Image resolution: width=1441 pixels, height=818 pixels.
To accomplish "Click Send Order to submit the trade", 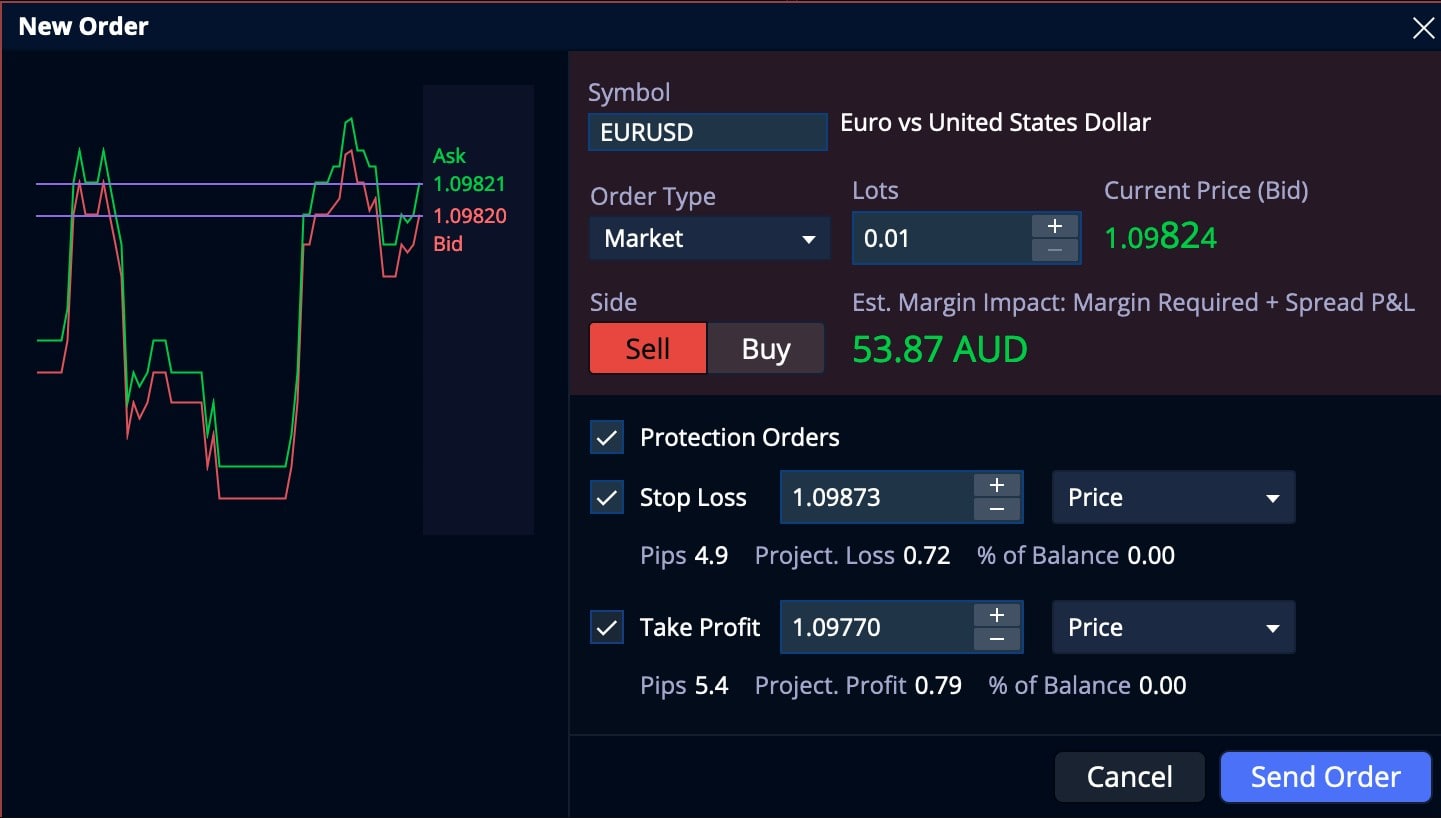I will pyautogui.click(x=1325, y=776).
